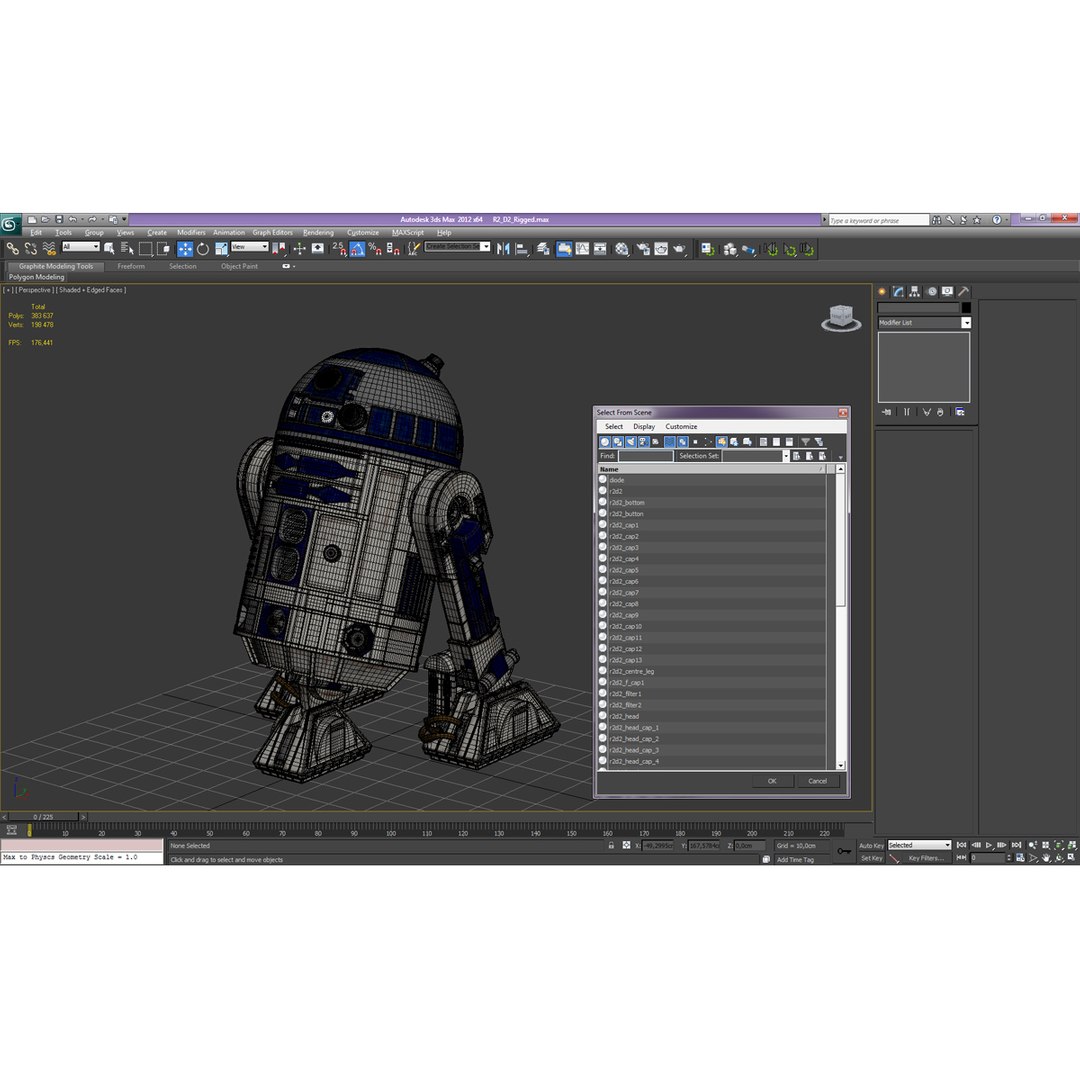The image size is (1080, 1080).
Task: Expand the quick access toolbar customize arrow
Action: (x=125, y=219)
